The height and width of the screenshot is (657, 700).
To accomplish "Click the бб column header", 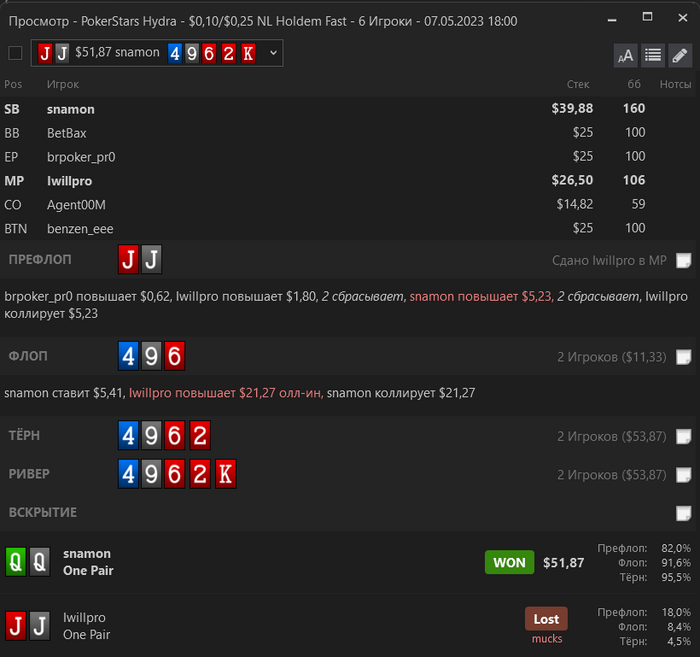I will [634, 84].
